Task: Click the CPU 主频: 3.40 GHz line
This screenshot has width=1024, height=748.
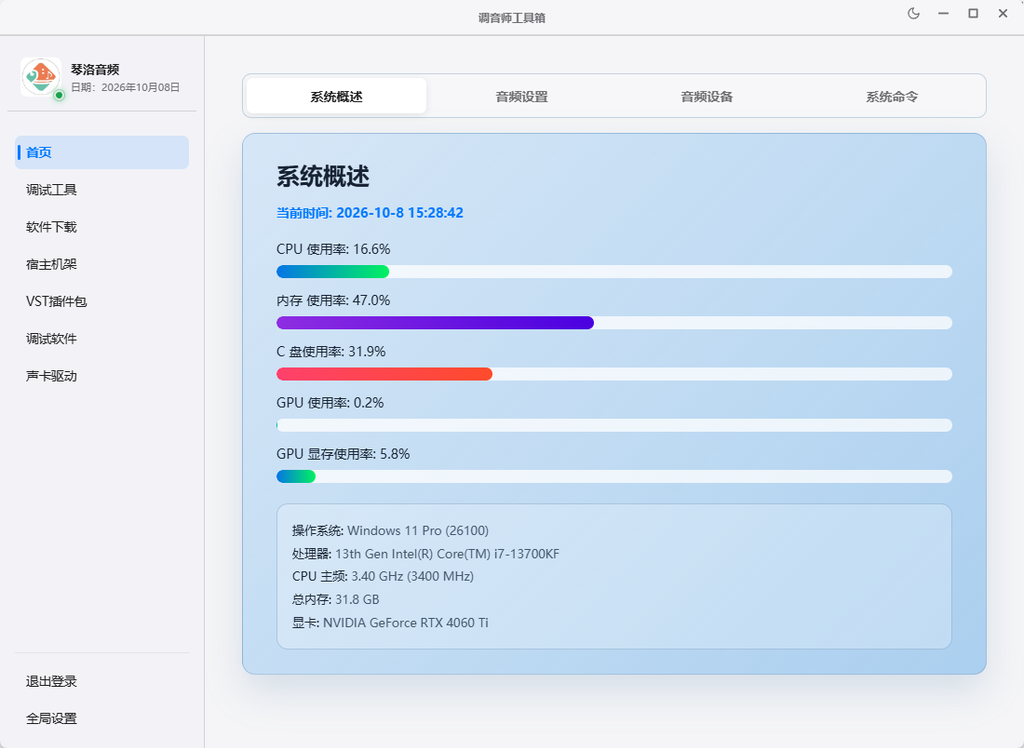Action: pos(383,576)
